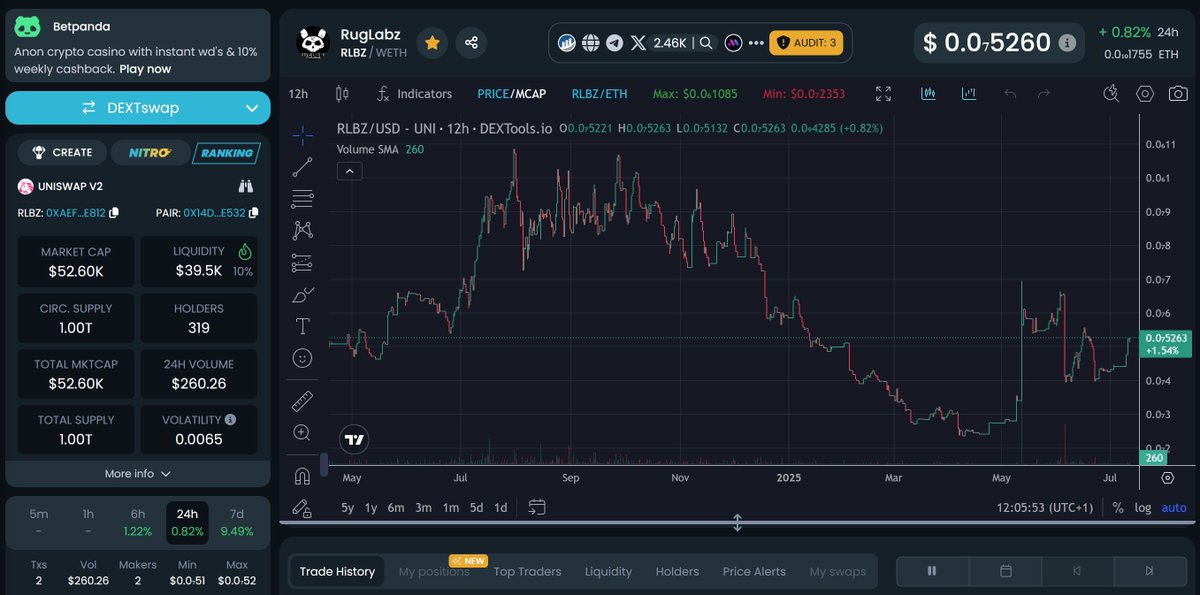
Task: Open binoculars icon beside Uniswap V2
Action: click(246, 186)
